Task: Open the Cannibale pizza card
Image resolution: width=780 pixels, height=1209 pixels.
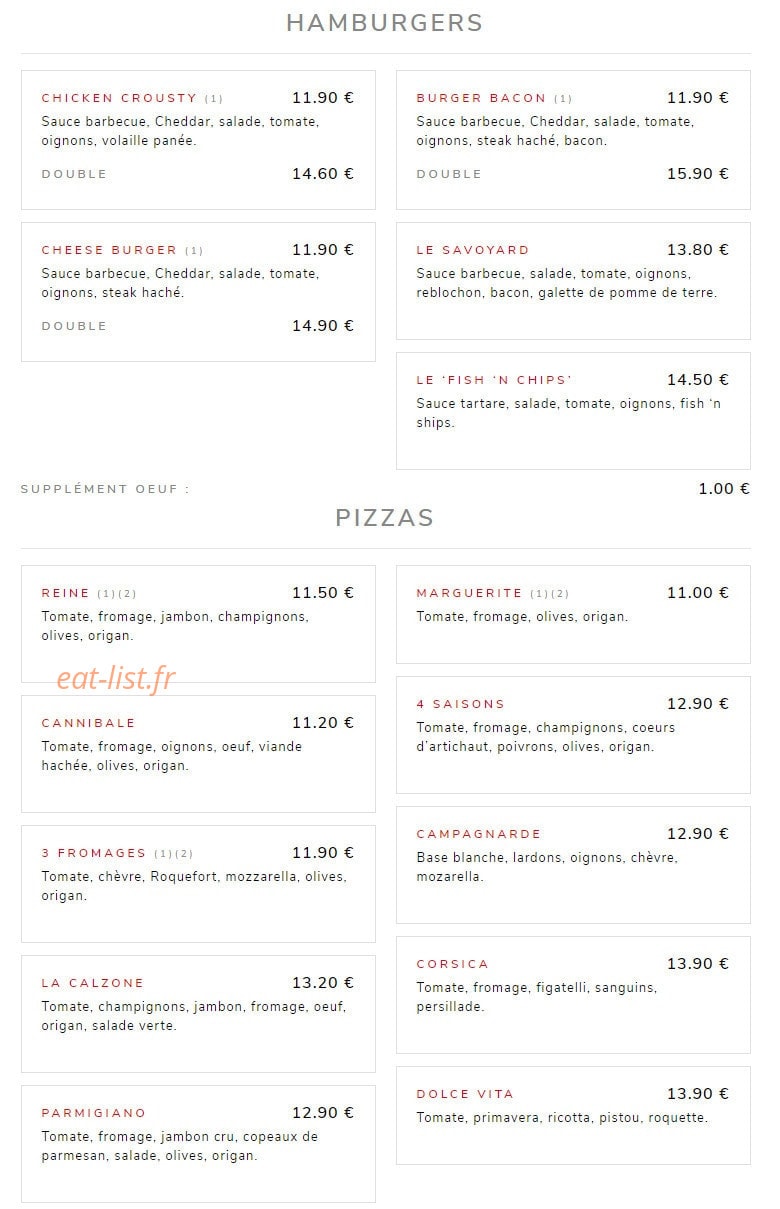Action: (198, 753)
